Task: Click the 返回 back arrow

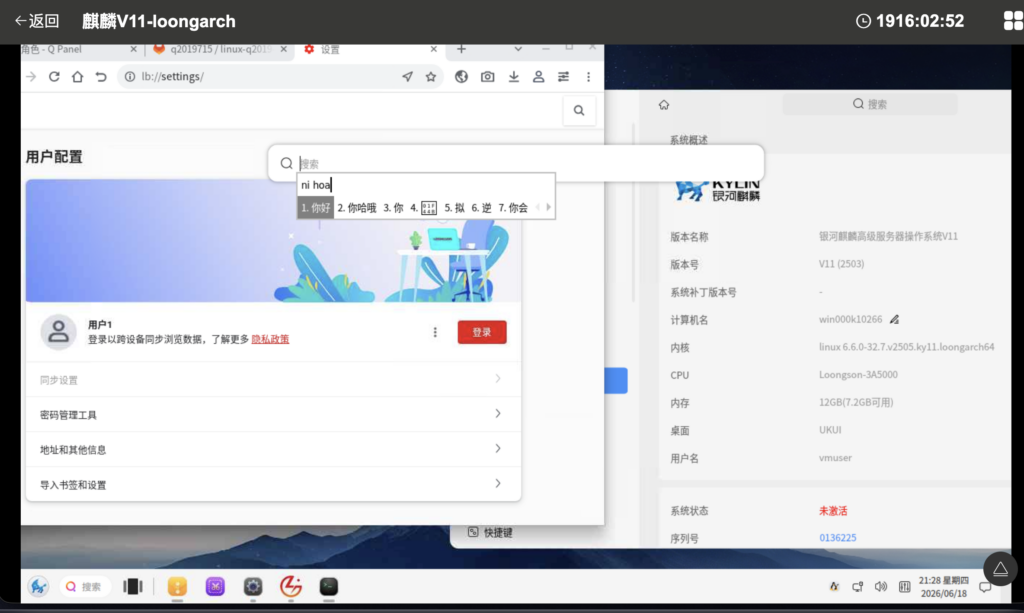Action: [37, 21]
